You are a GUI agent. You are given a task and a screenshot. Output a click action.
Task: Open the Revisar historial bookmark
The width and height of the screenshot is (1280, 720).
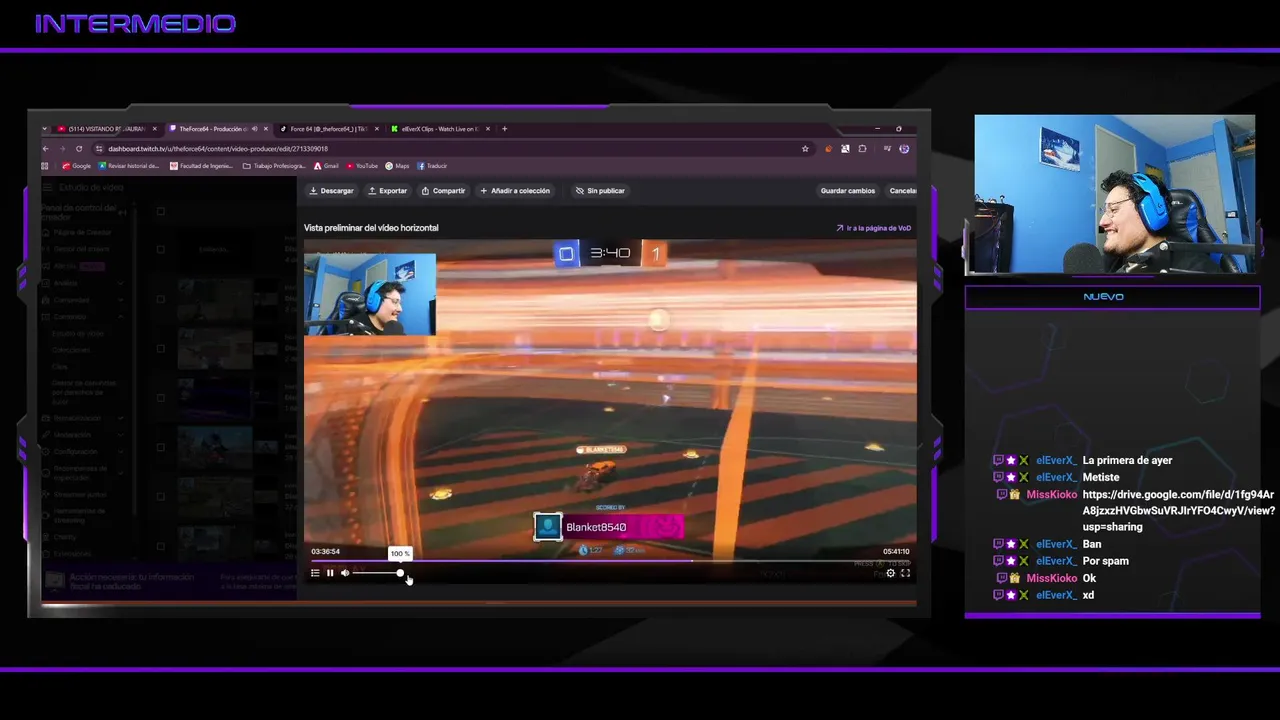click(x=128, y=166)
